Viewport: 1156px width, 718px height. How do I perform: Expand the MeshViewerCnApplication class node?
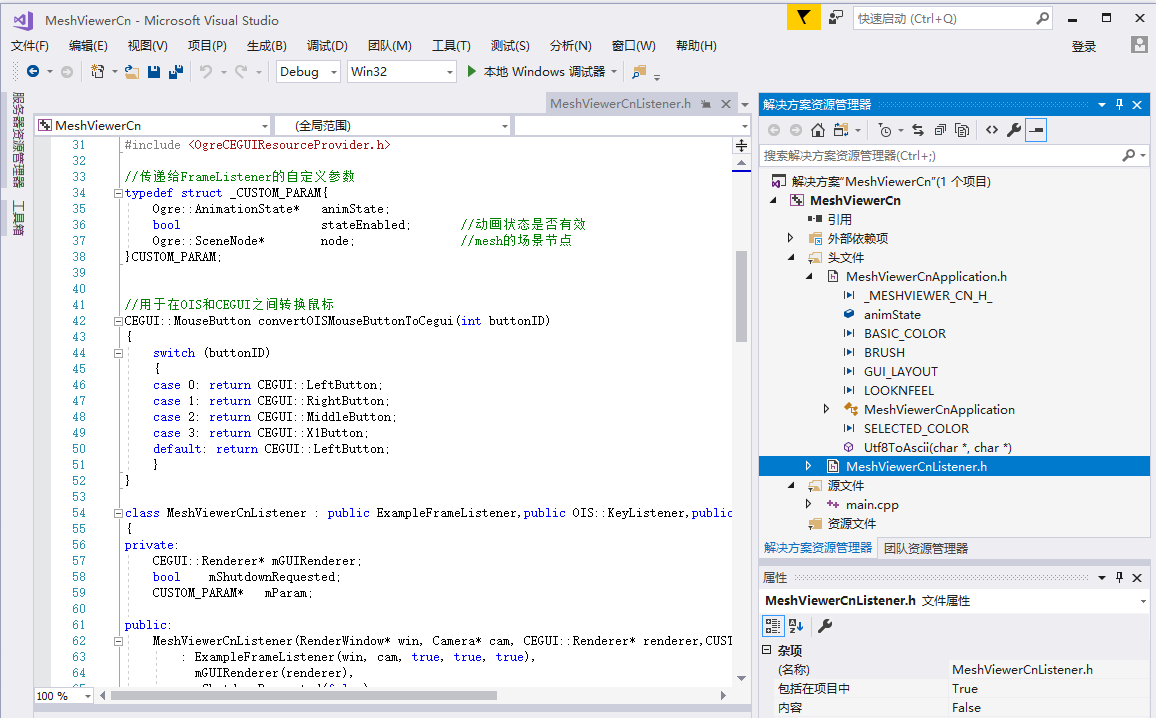click(826, 409)
